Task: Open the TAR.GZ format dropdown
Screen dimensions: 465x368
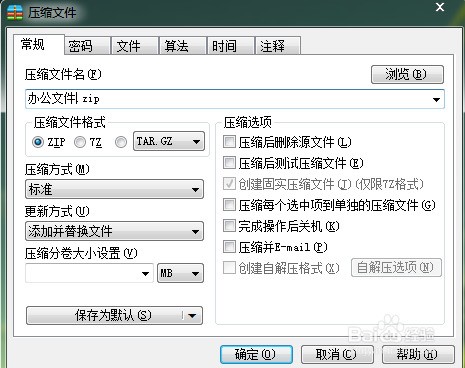Action: [169, 141]
